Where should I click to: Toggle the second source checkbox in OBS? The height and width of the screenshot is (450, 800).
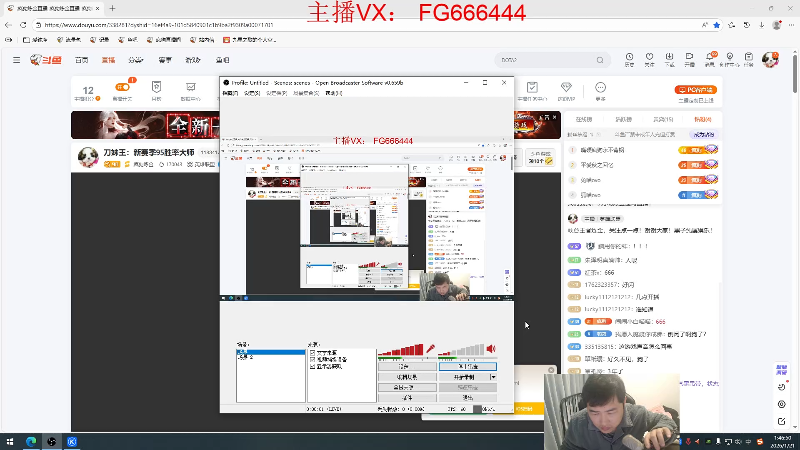313,360
